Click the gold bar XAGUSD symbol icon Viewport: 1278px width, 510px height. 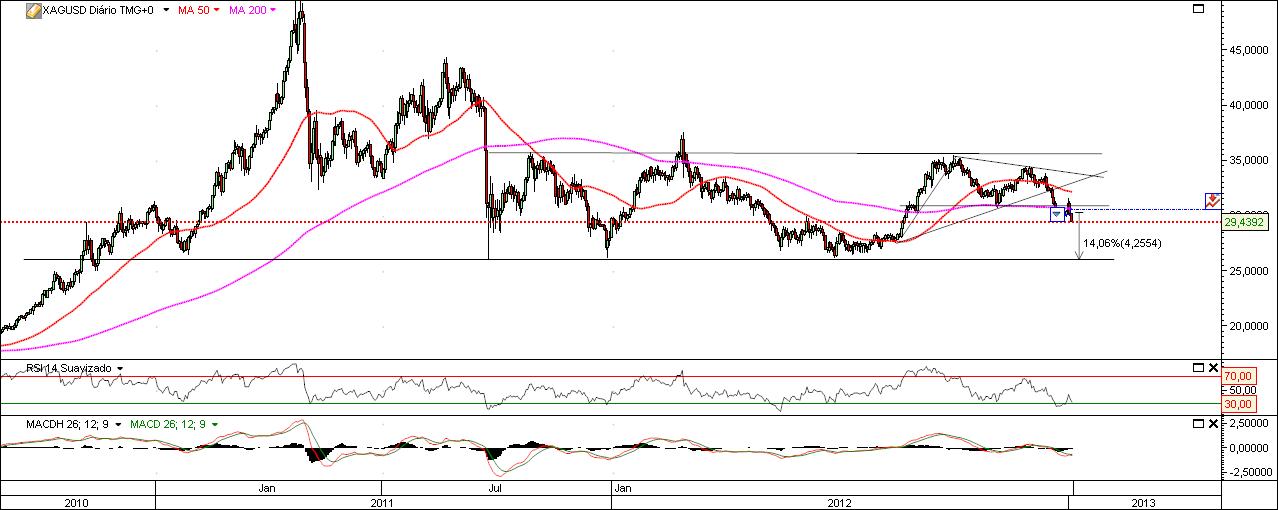pos(33,9)
